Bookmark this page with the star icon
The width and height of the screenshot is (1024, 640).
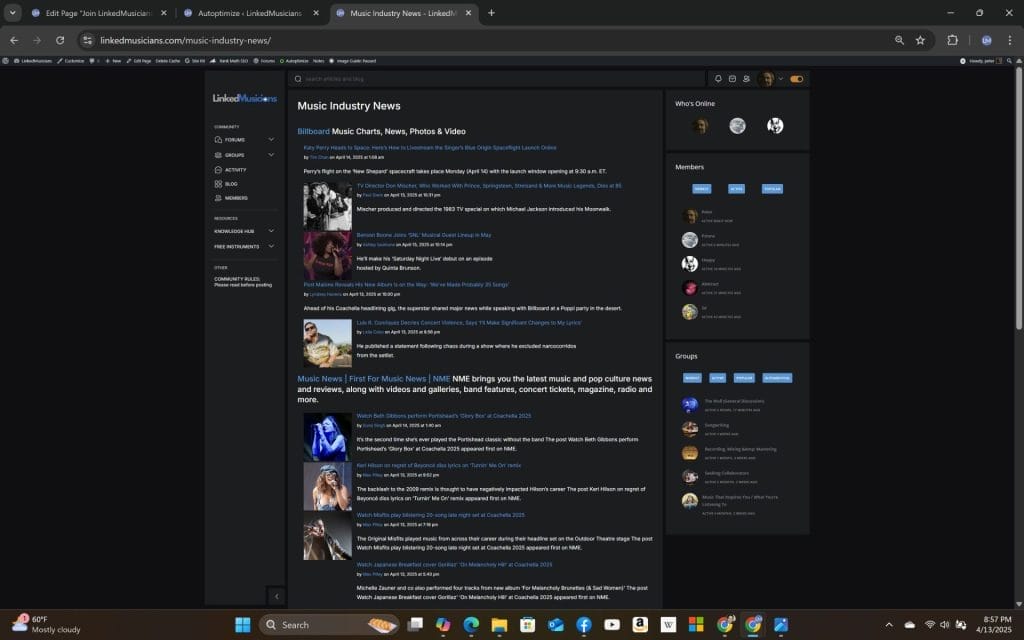pos(920,40)
